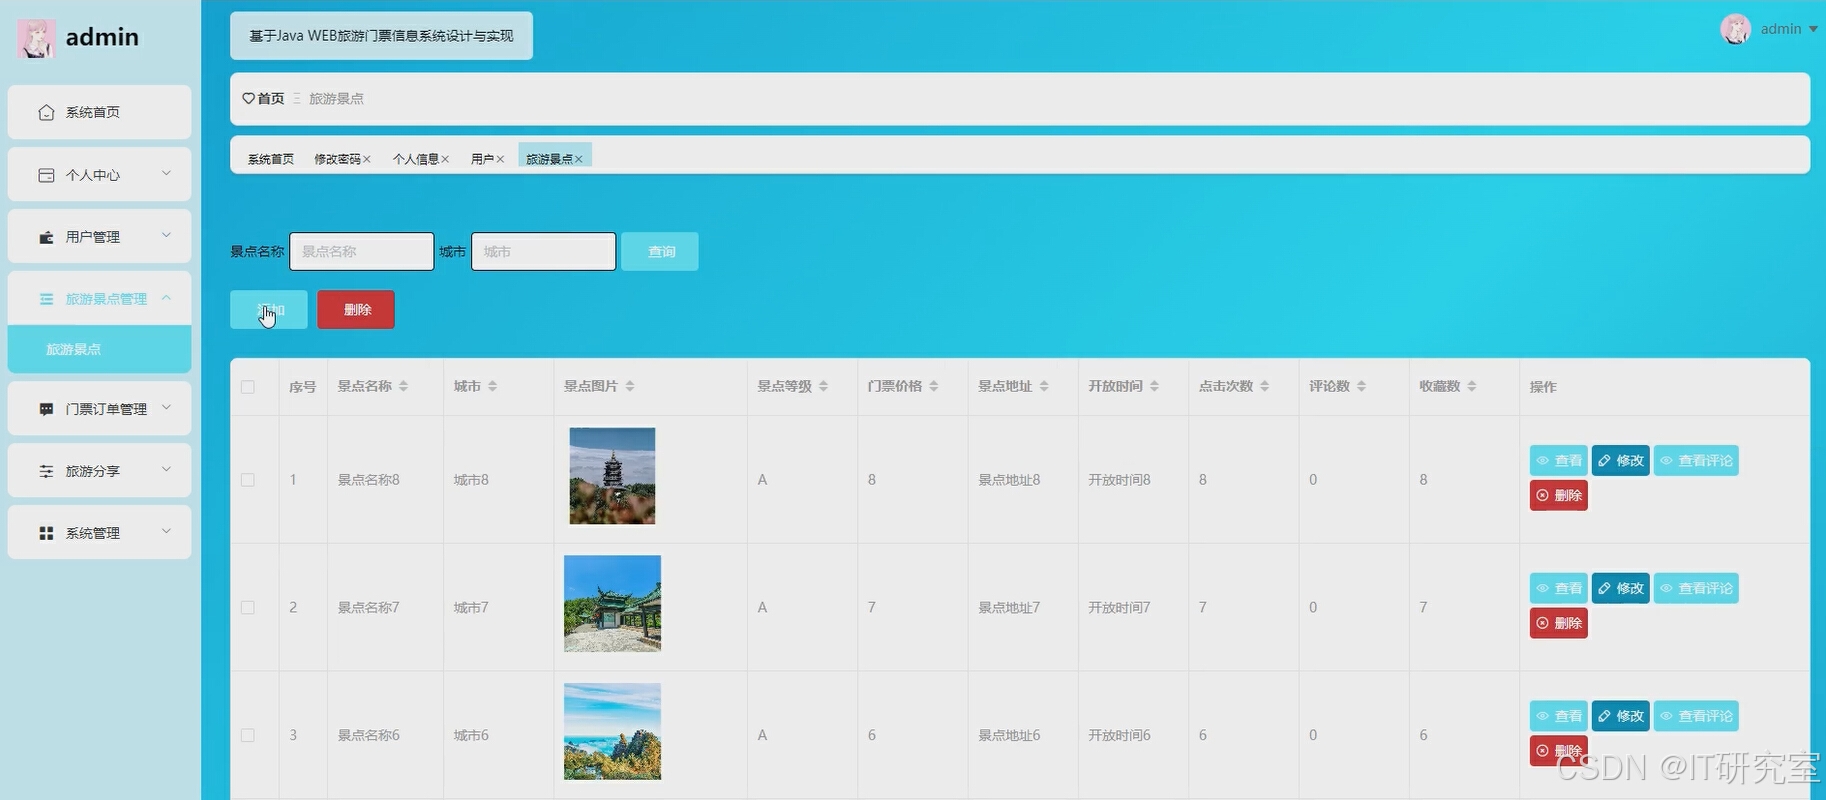Click 查看评论 for 景点名称6 row

coord(1696,716)
